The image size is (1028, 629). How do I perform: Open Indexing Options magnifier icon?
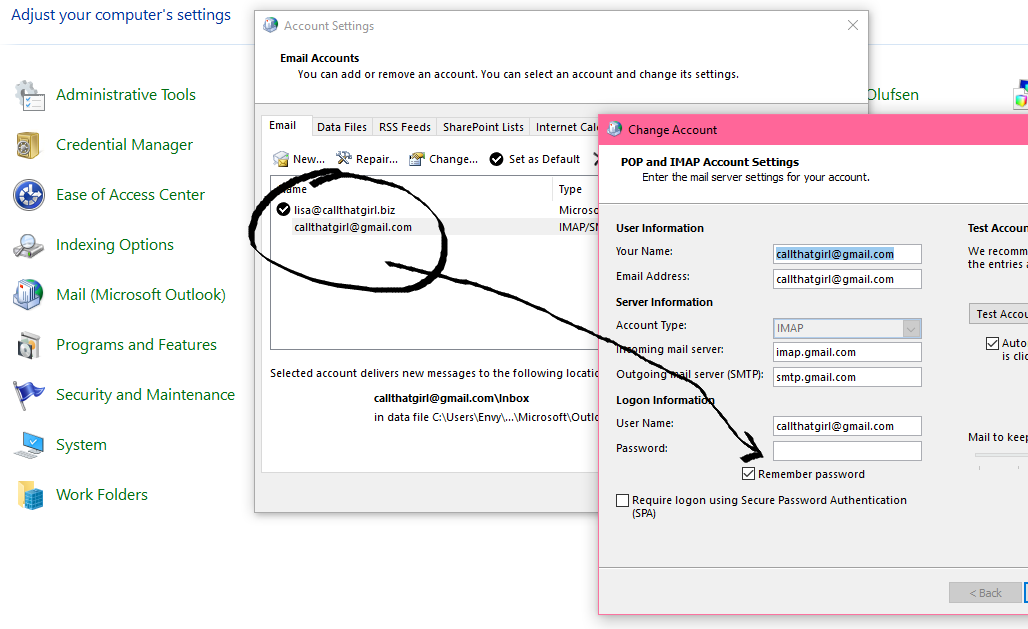[x=28, y=245]
